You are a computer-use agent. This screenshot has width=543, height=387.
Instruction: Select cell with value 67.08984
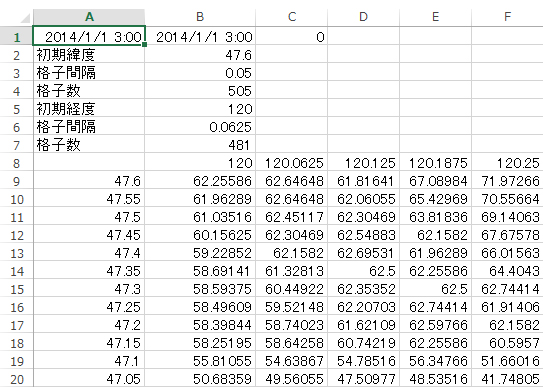click(435, 181)
